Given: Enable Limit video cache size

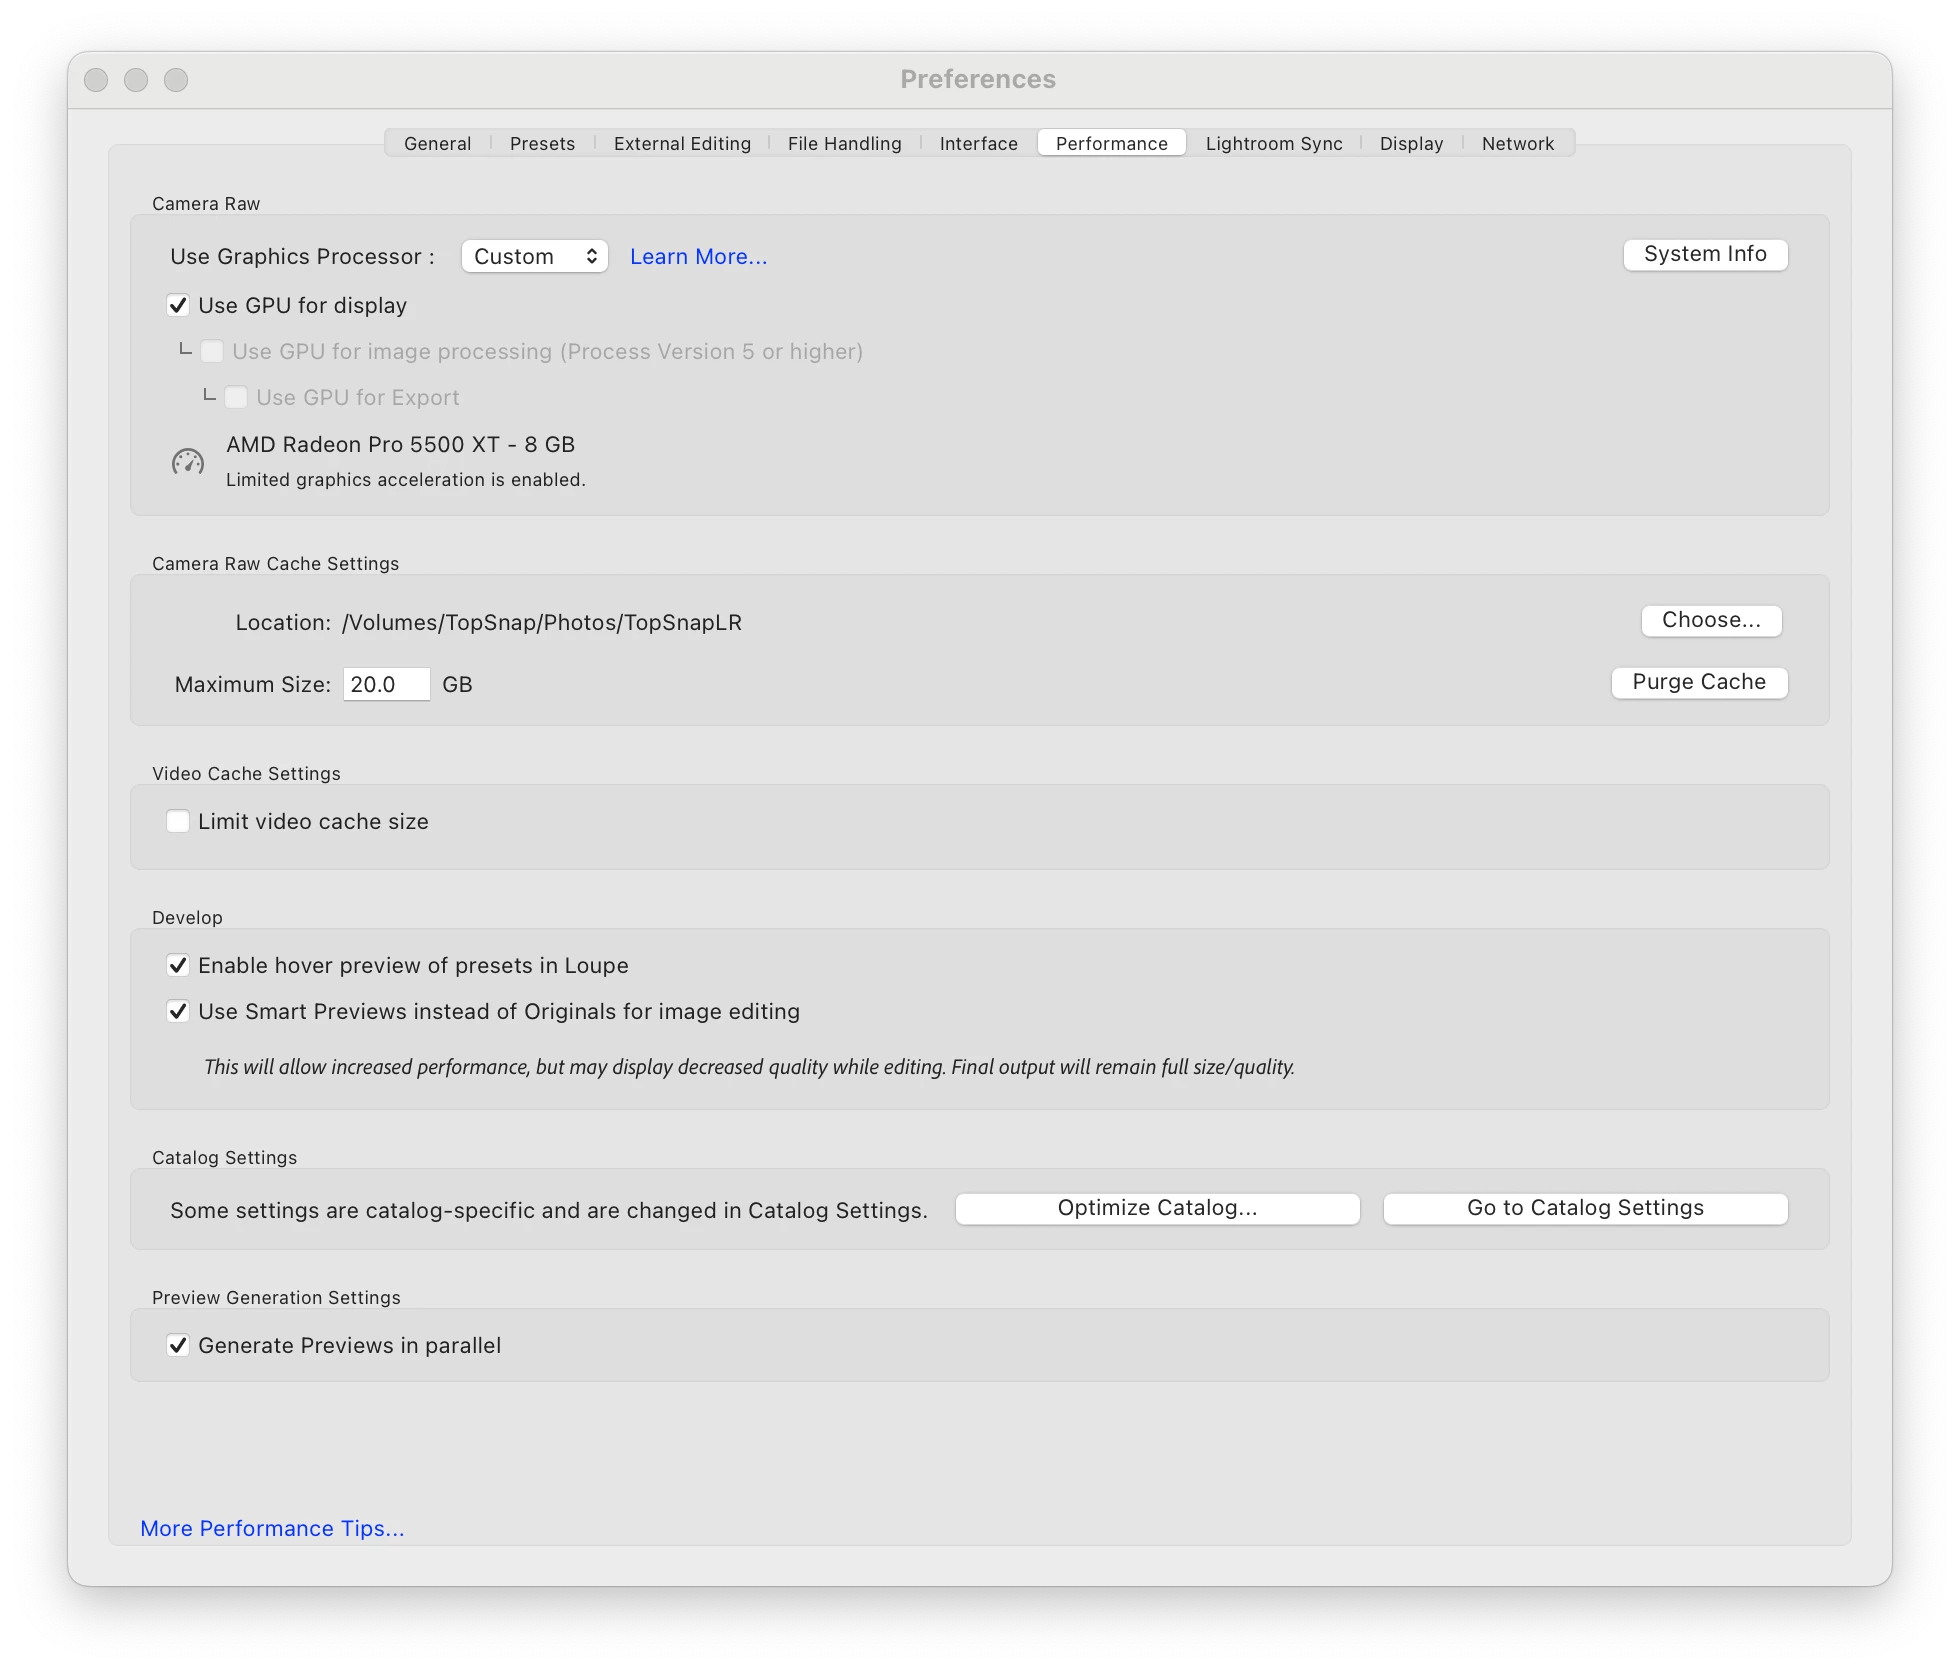Looking at the screenshot, I should pyautogui.click(x=178, y=821).
